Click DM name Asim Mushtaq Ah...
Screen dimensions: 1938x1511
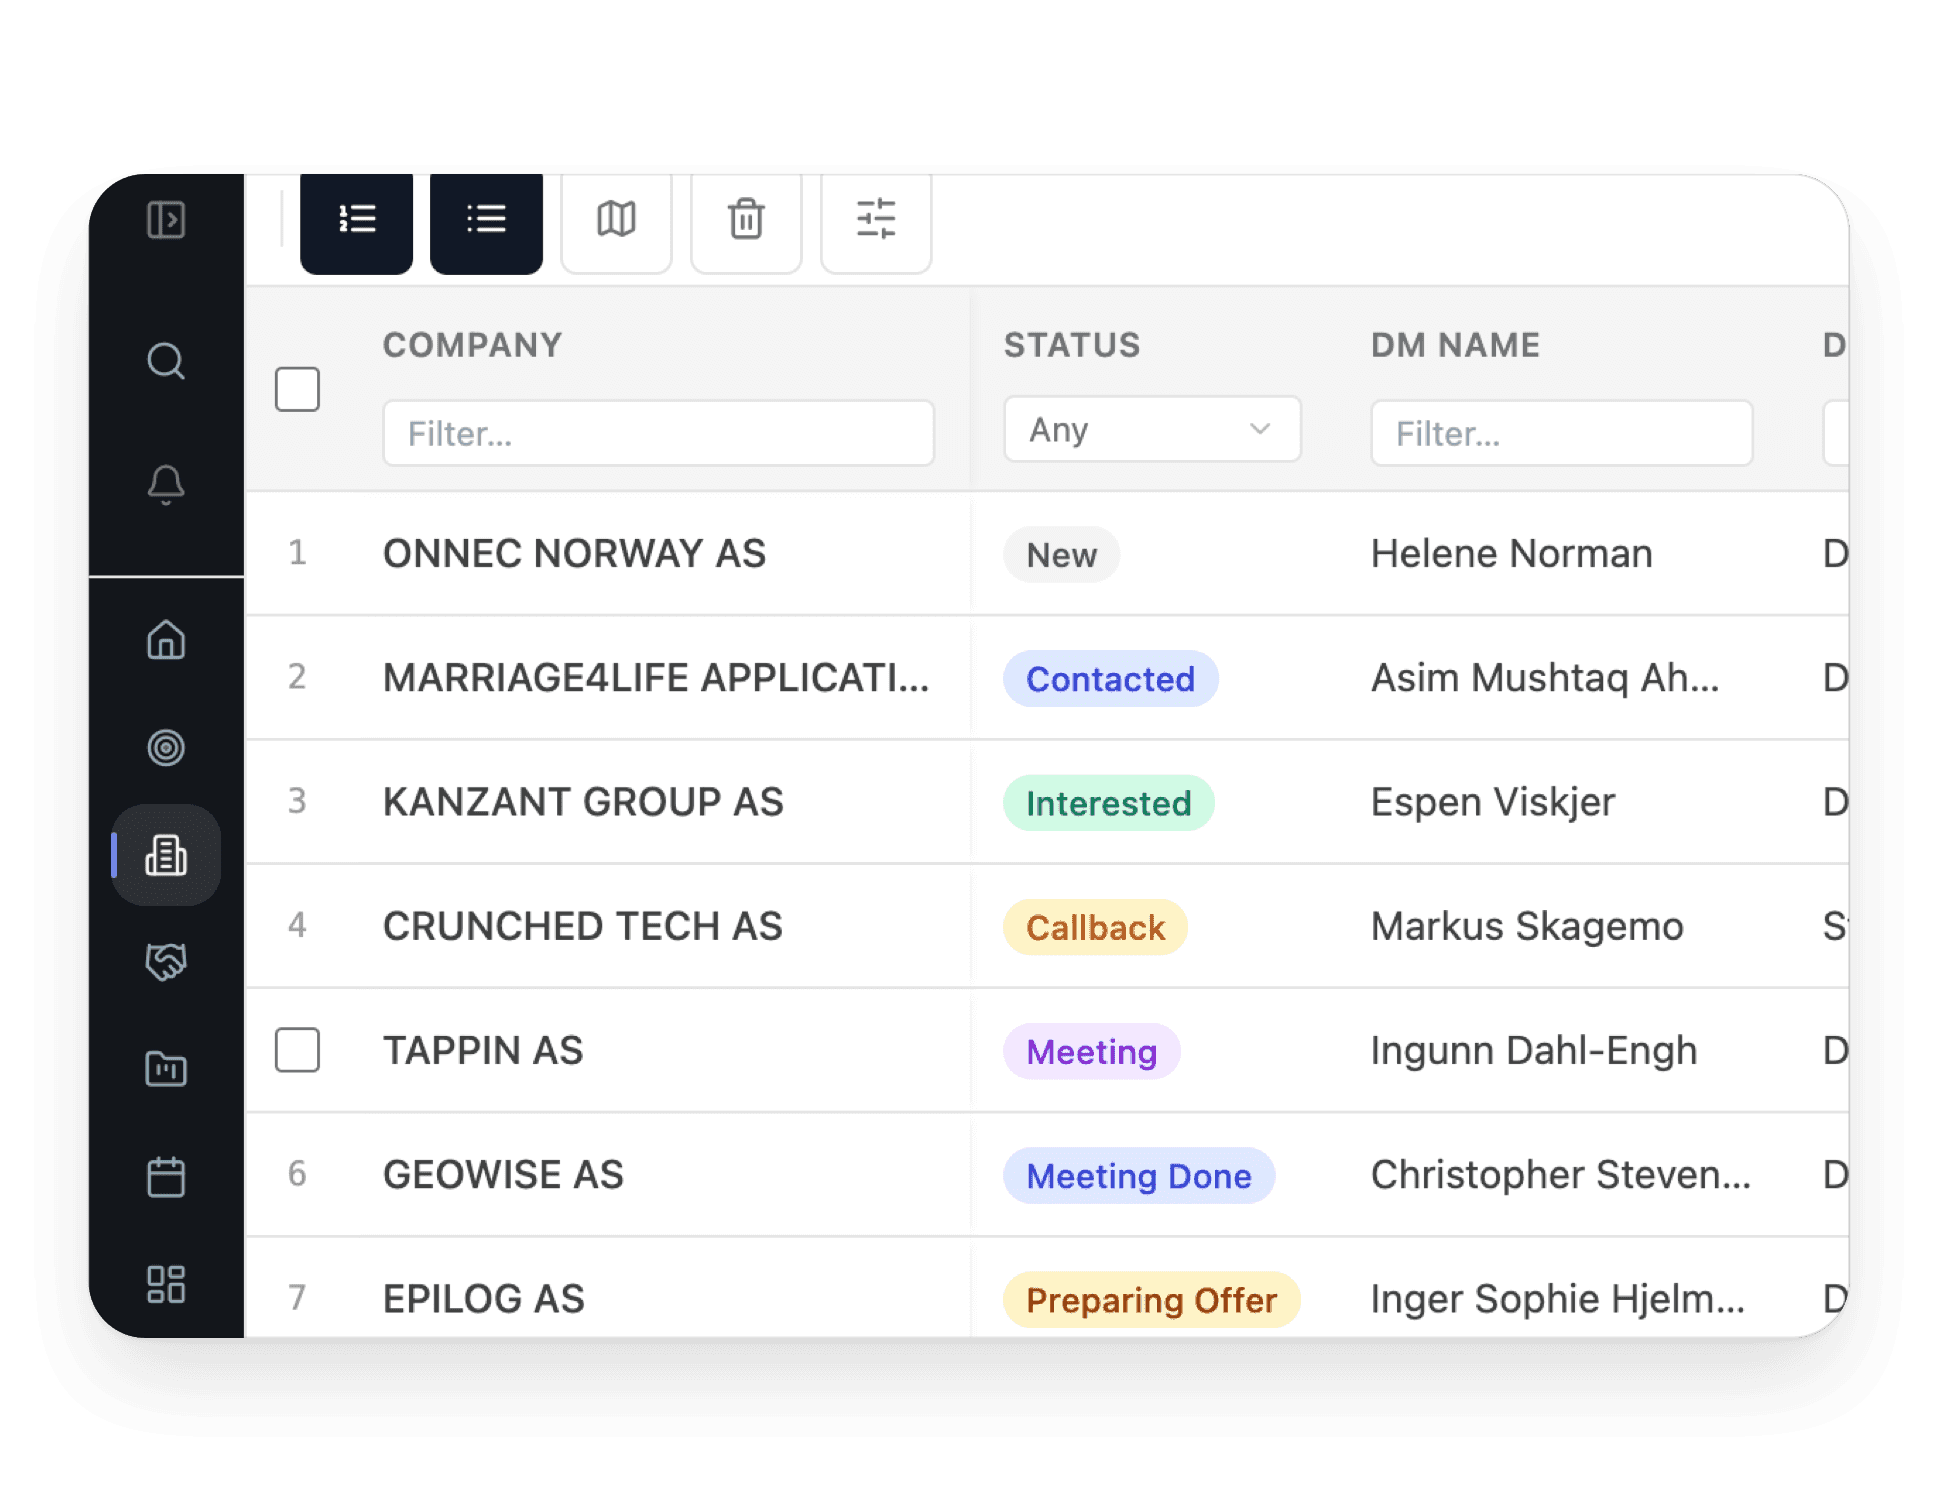point(1545,677)
